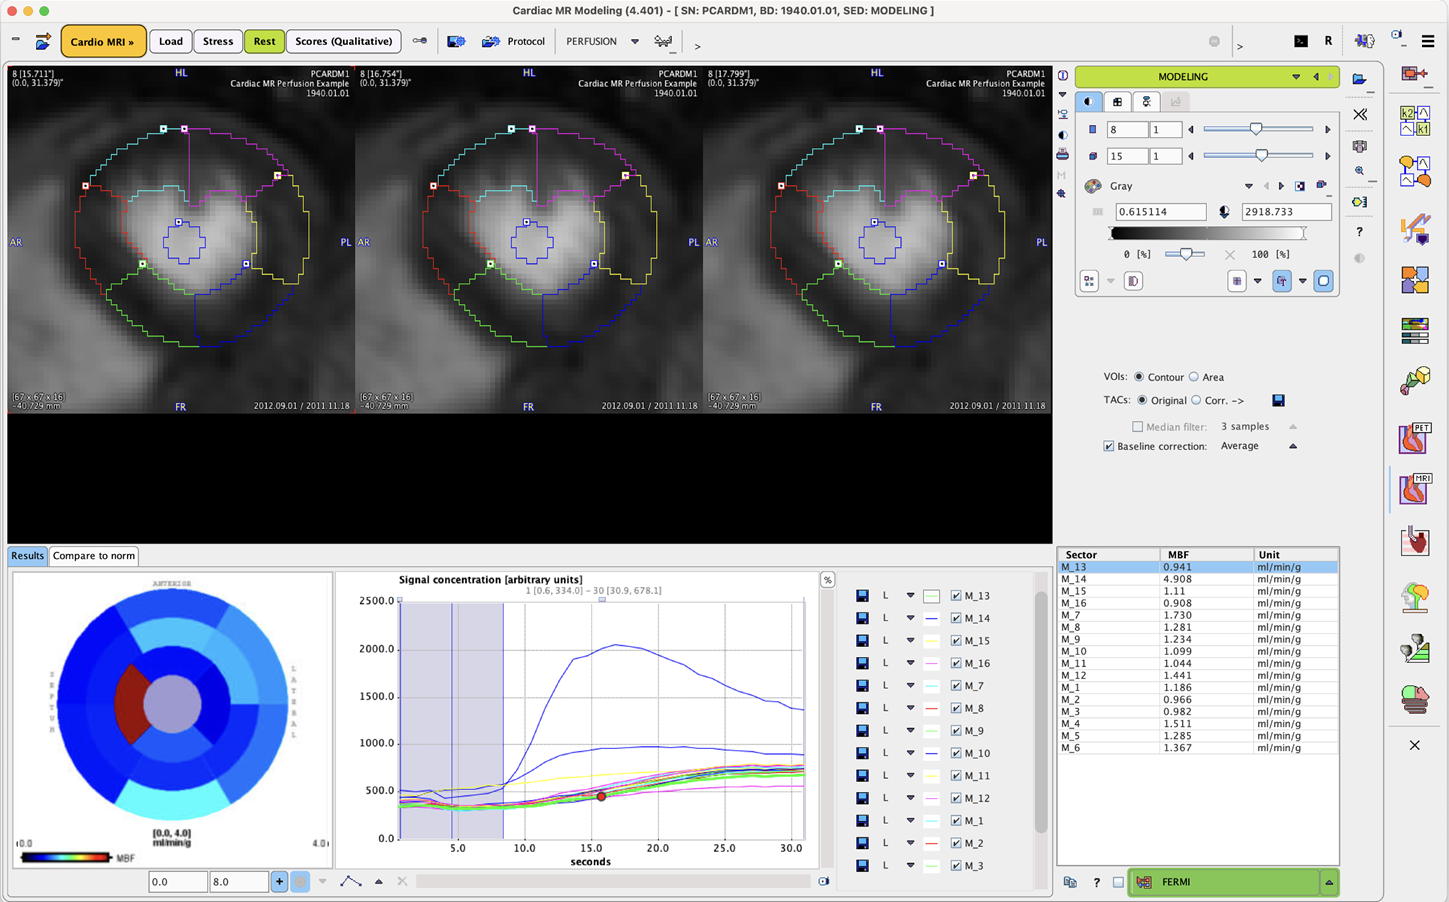The height and width of the screenshot is (902, 1449).
Task: Select the Corr. TACs radio button
Action: click(1196, 400)
